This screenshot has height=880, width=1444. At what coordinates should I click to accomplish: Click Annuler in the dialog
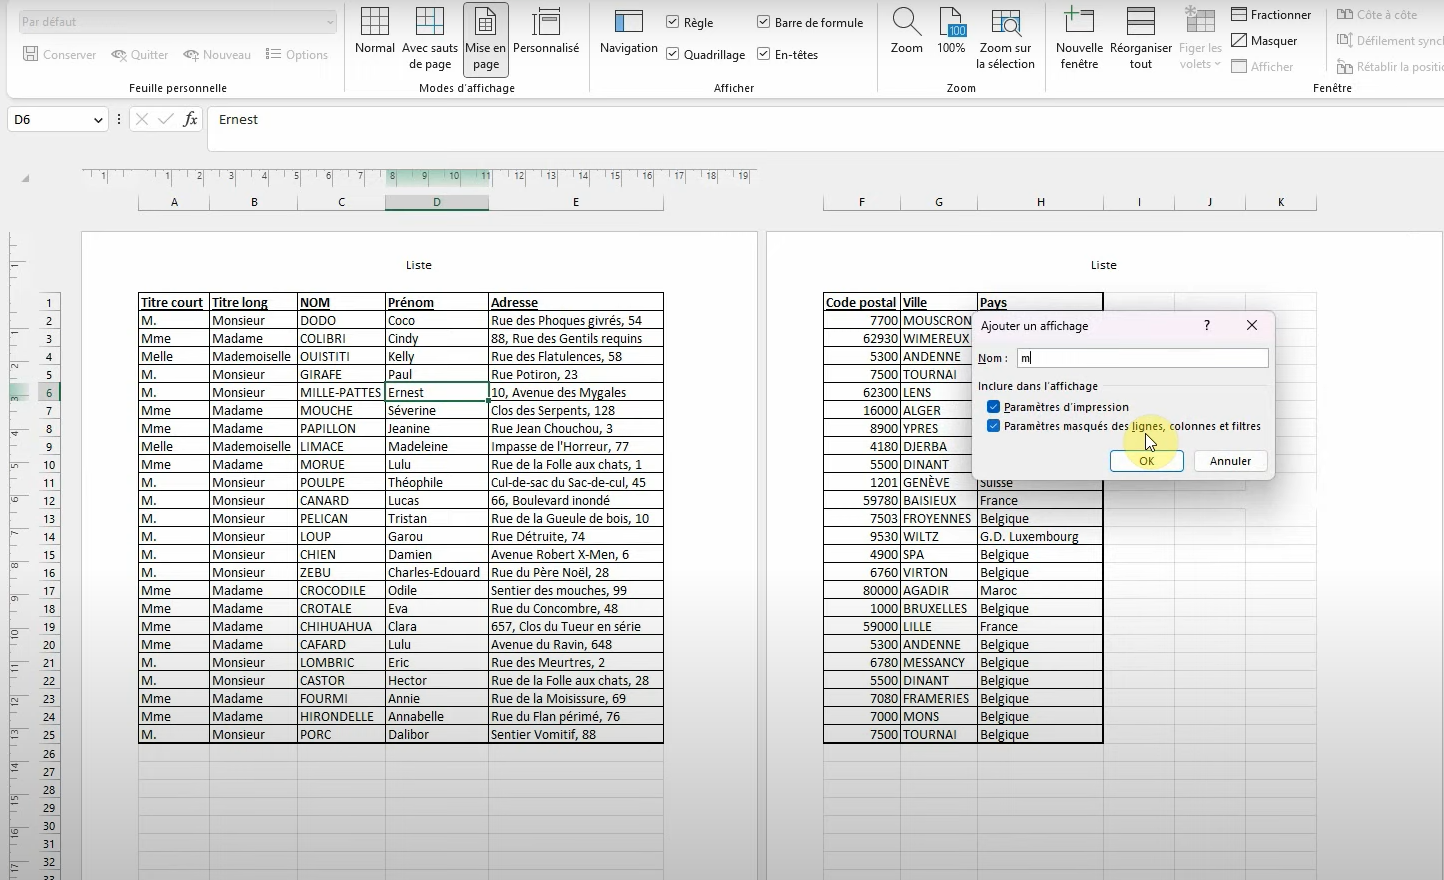point(1230,461)
